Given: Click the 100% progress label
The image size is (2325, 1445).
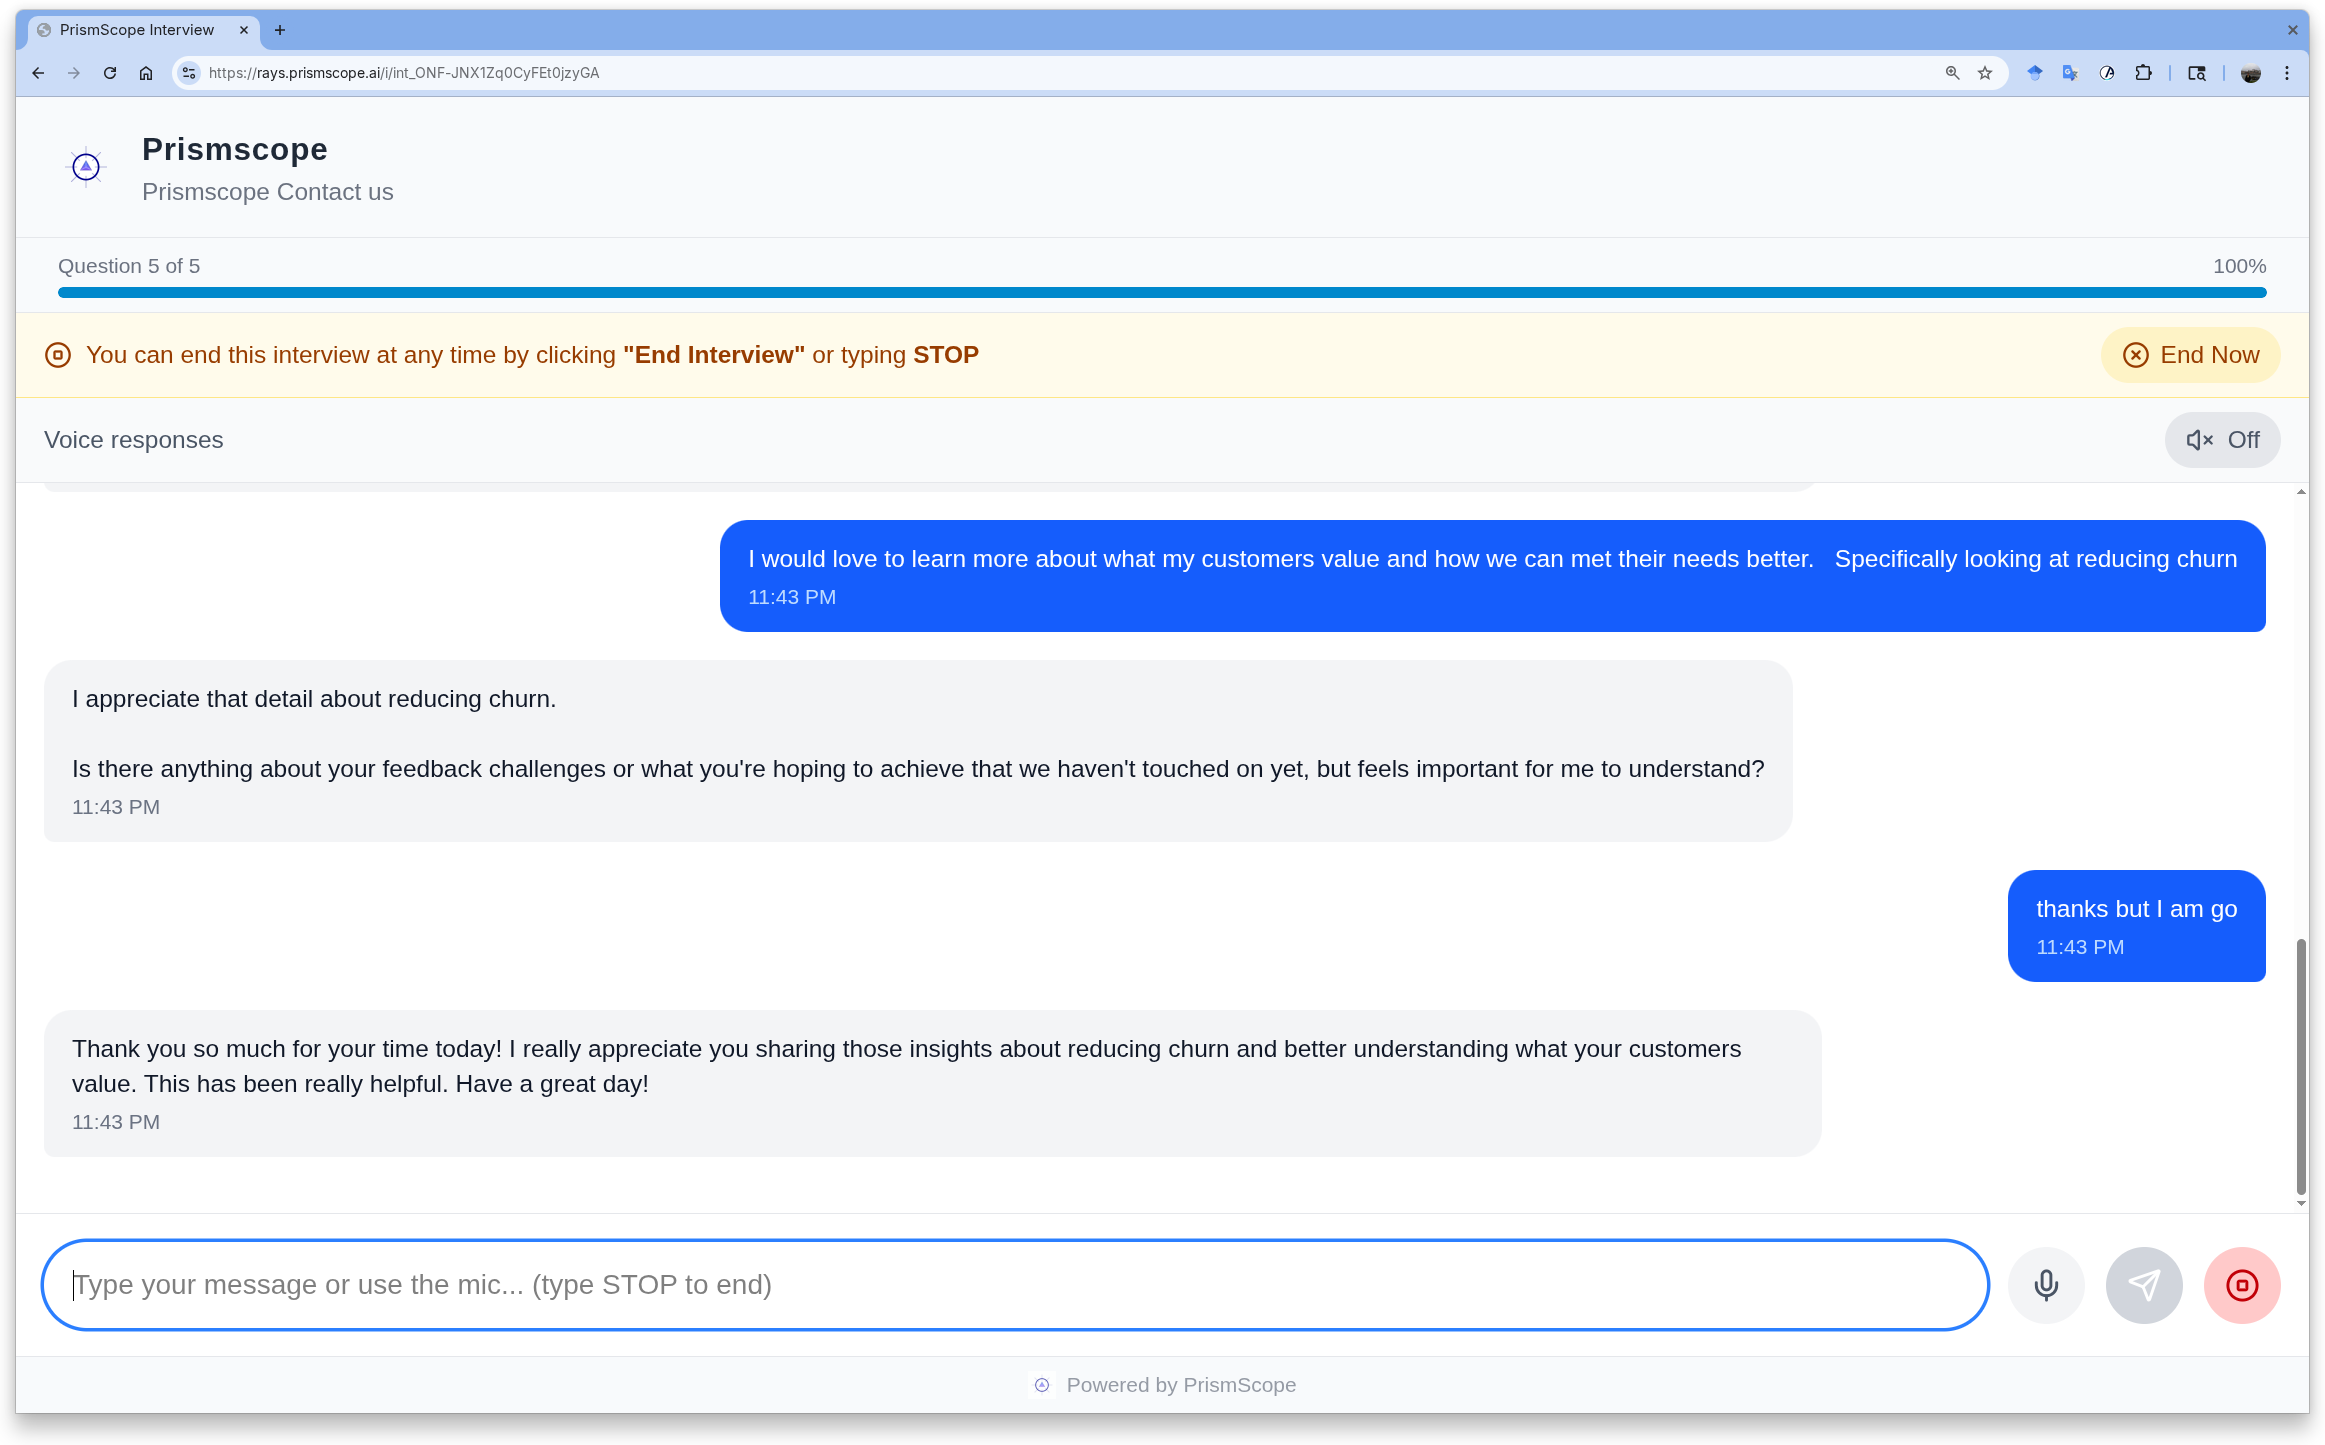Looking at the screenshot, I should pos(2239,266).
